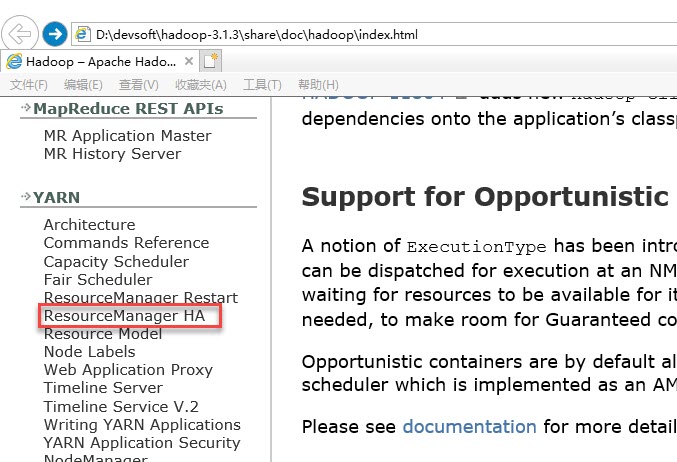Open the ResourceManager HA link

pos(124,316)
